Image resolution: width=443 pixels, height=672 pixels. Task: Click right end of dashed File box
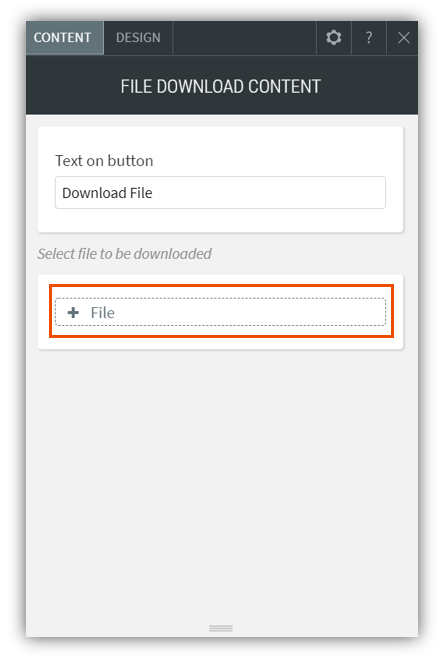point(377,312)
